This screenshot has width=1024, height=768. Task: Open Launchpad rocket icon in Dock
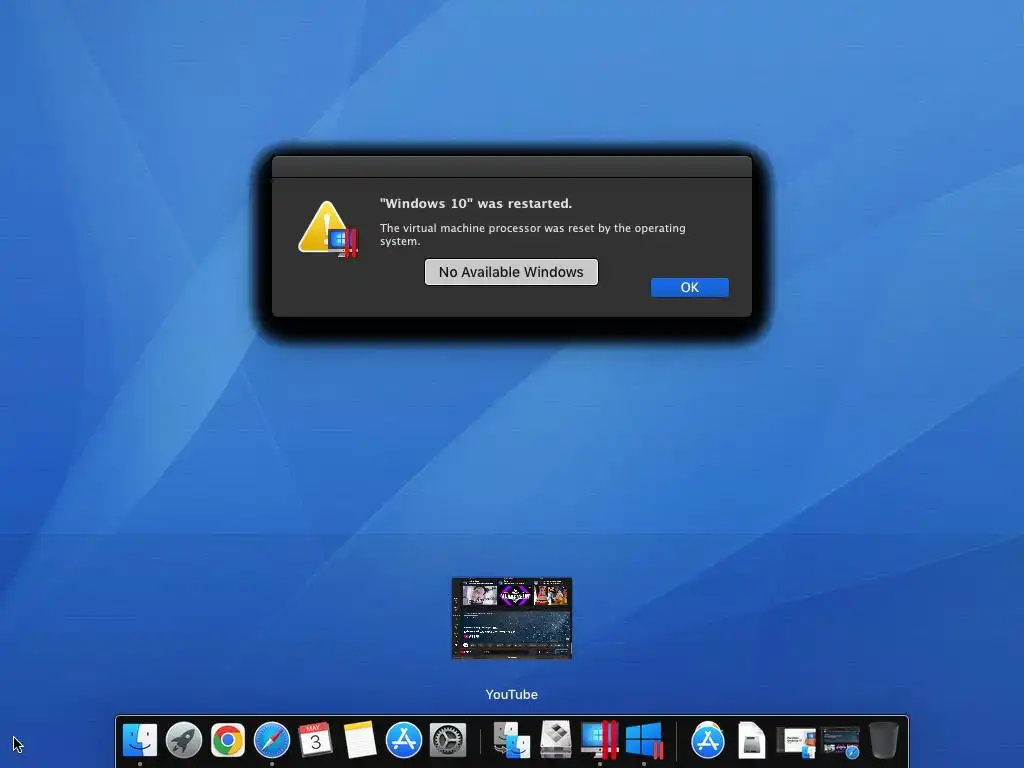coord(184,740)
